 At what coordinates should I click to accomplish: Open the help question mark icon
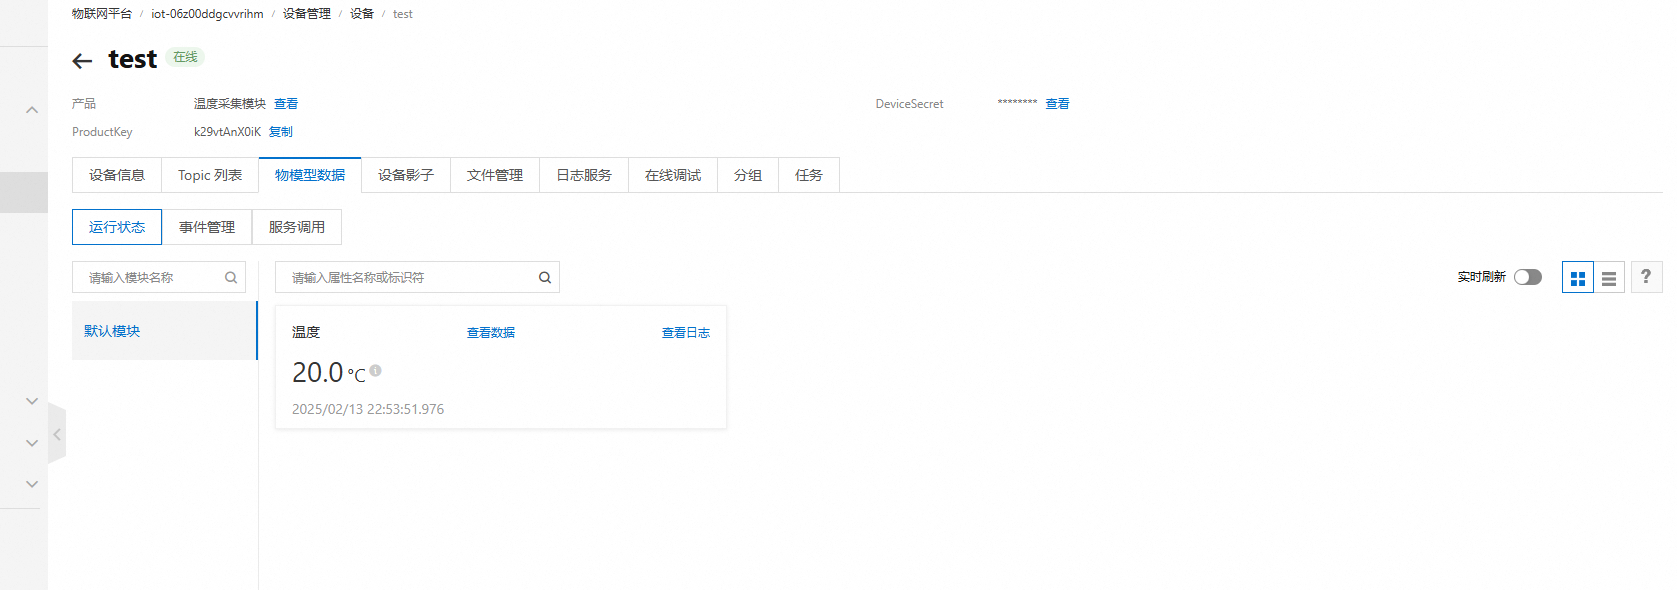coord(1645,277)
